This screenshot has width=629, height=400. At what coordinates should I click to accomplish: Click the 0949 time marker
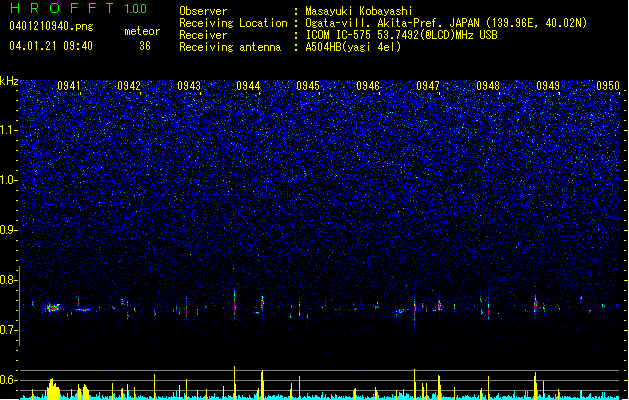[x=548, y=85]
